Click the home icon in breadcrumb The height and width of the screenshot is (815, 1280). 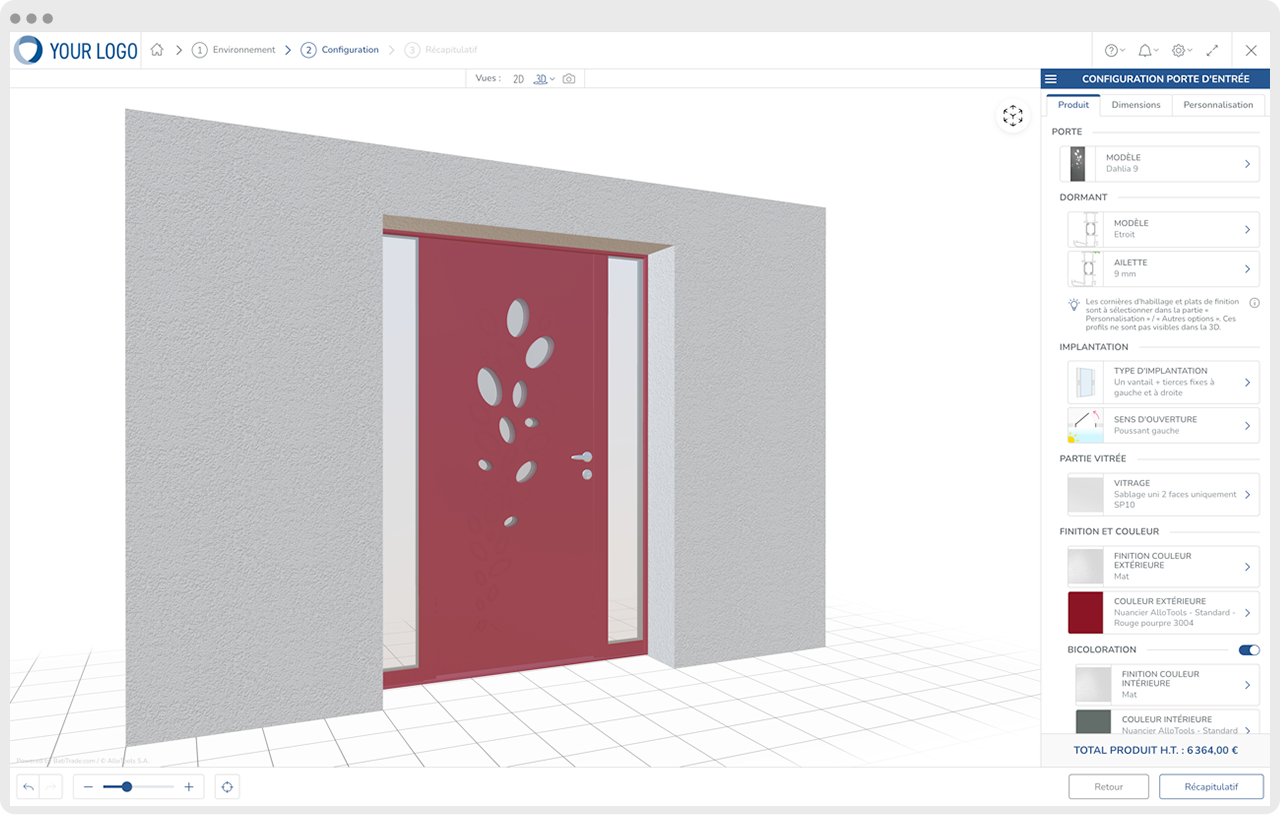coord(157,50)
